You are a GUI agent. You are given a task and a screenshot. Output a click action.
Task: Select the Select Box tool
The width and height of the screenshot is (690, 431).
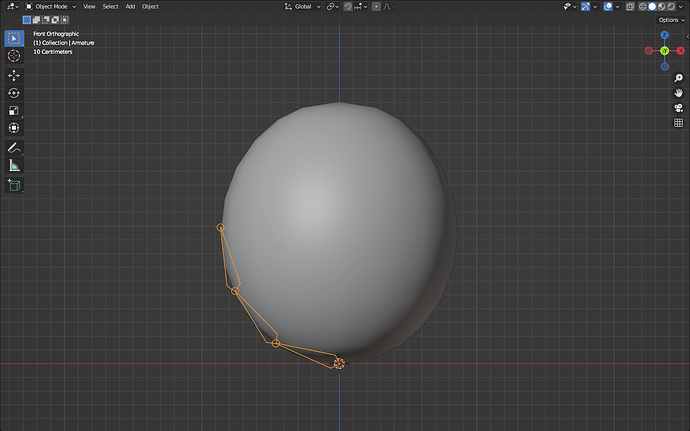click(14, 39)
